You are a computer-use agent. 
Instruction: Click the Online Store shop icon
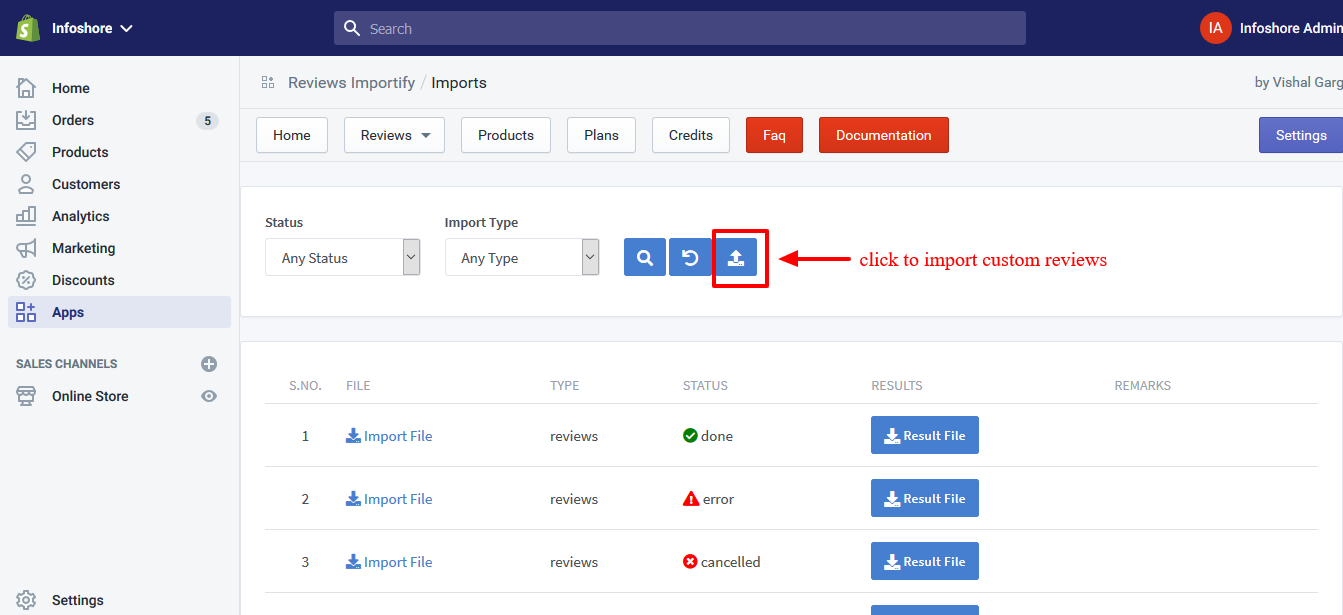click(26, 396)
